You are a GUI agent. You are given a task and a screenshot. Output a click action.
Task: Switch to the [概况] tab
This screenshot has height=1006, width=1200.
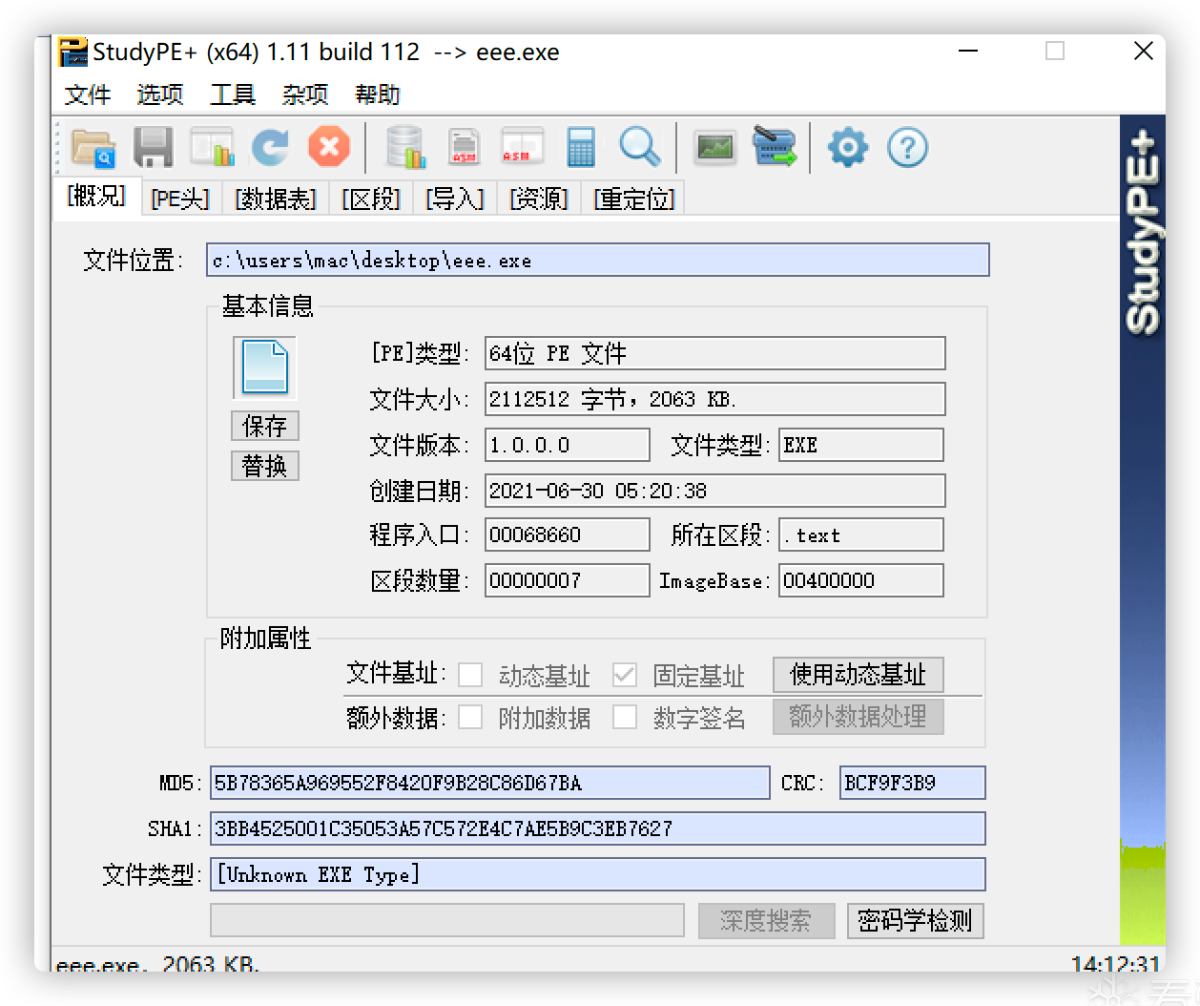click(96, 196)
